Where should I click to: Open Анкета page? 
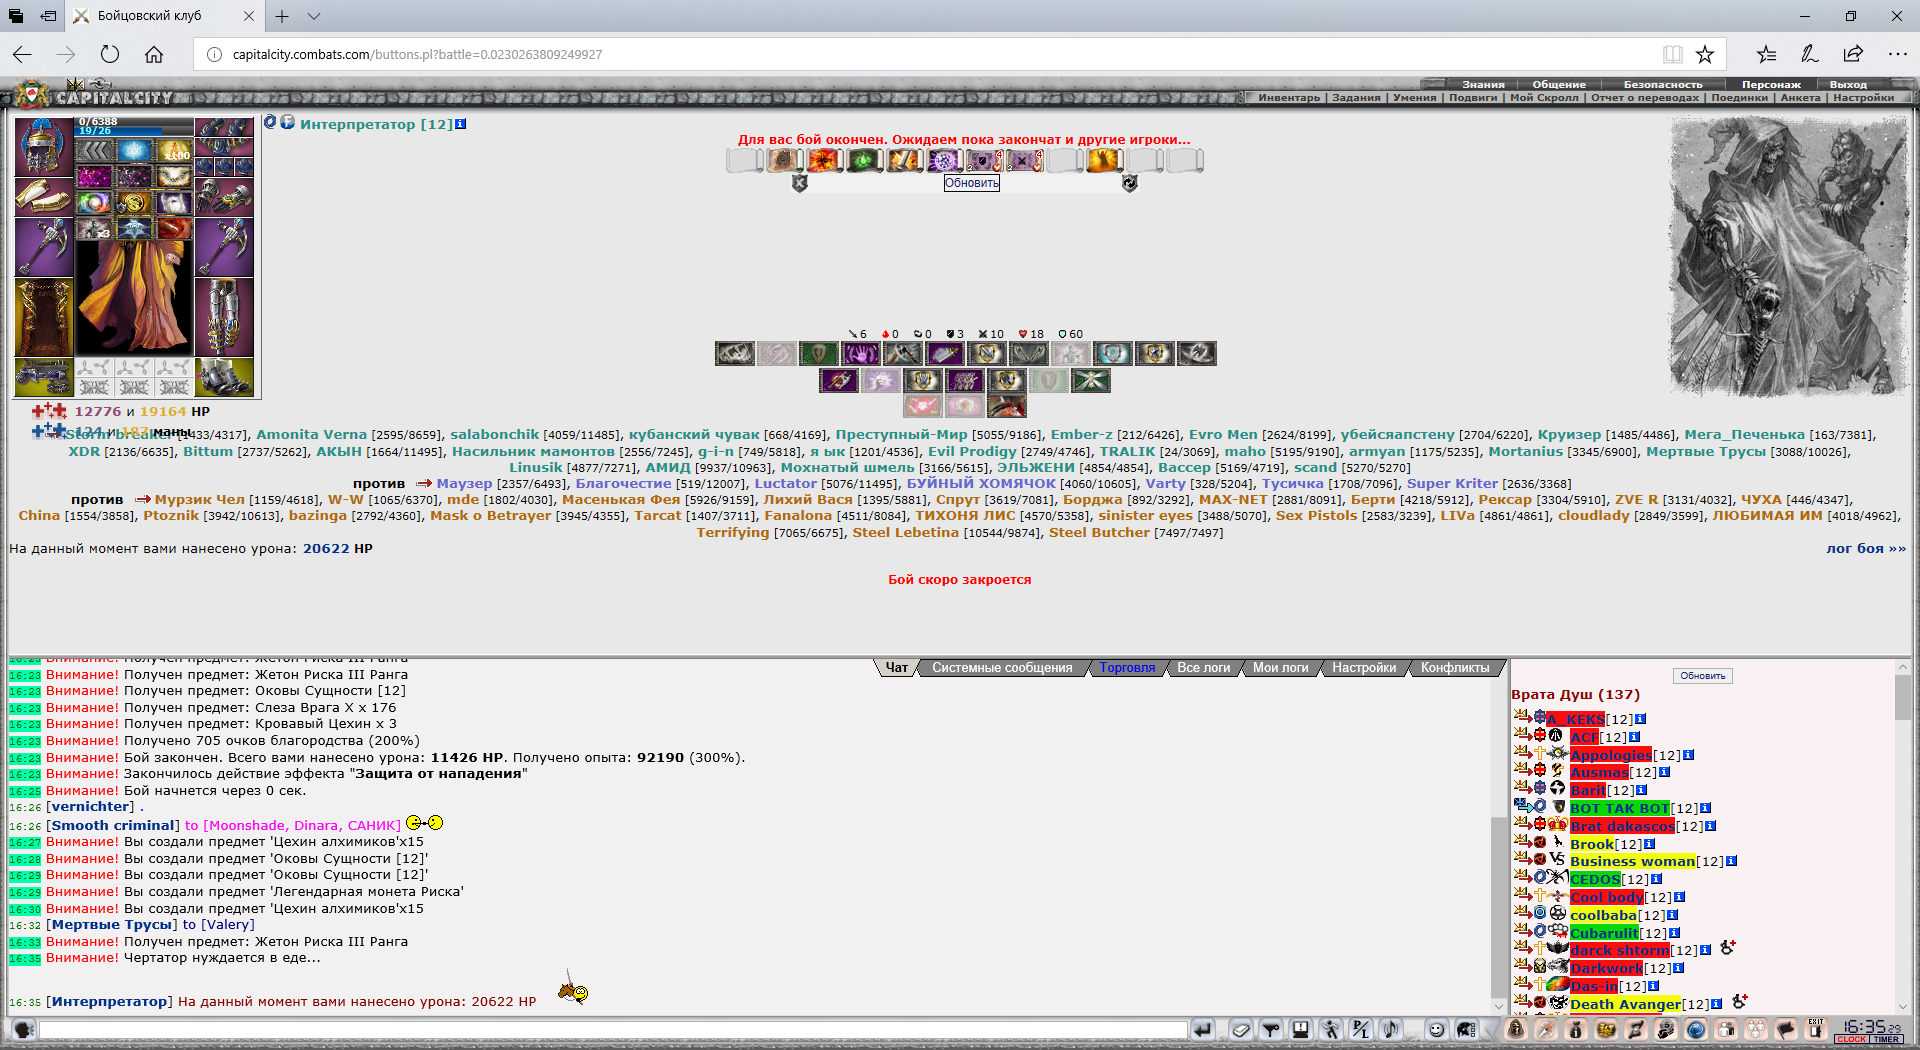[1800, 98]
